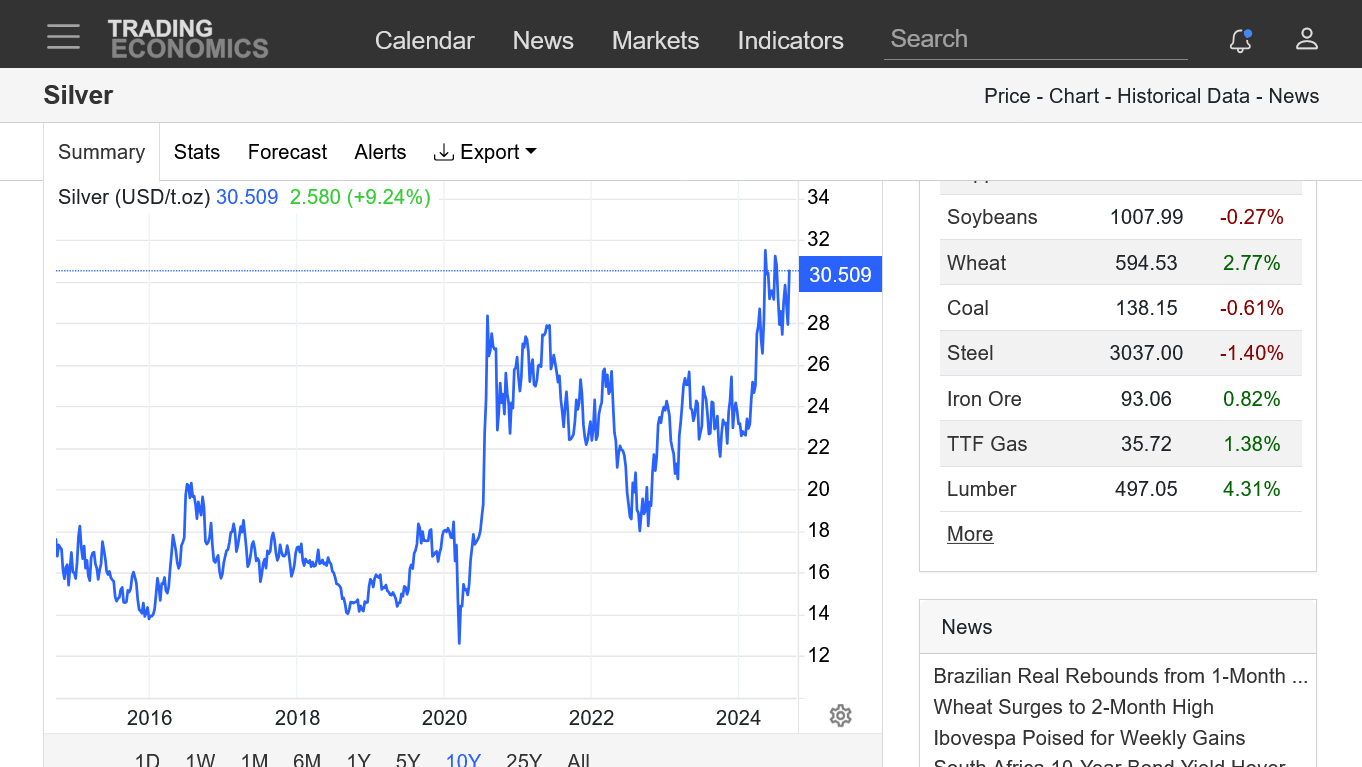
Task: Go to the Calendar page
Action: tap(424, 41)
